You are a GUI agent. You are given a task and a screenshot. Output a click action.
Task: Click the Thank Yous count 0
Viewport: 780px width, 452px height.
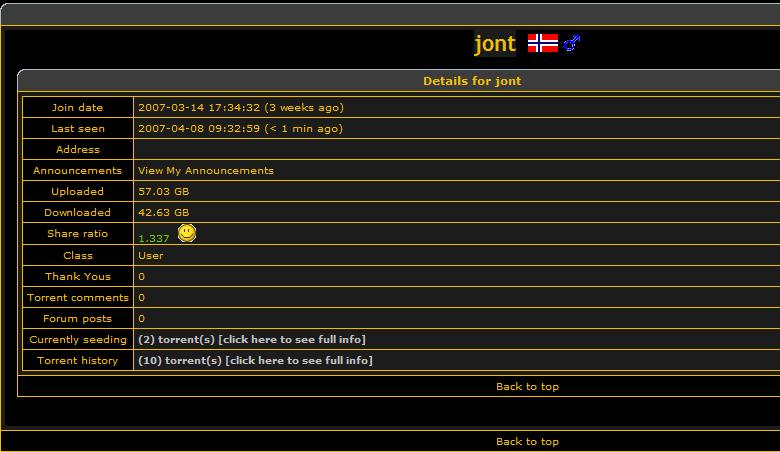(x=142, y=276)
